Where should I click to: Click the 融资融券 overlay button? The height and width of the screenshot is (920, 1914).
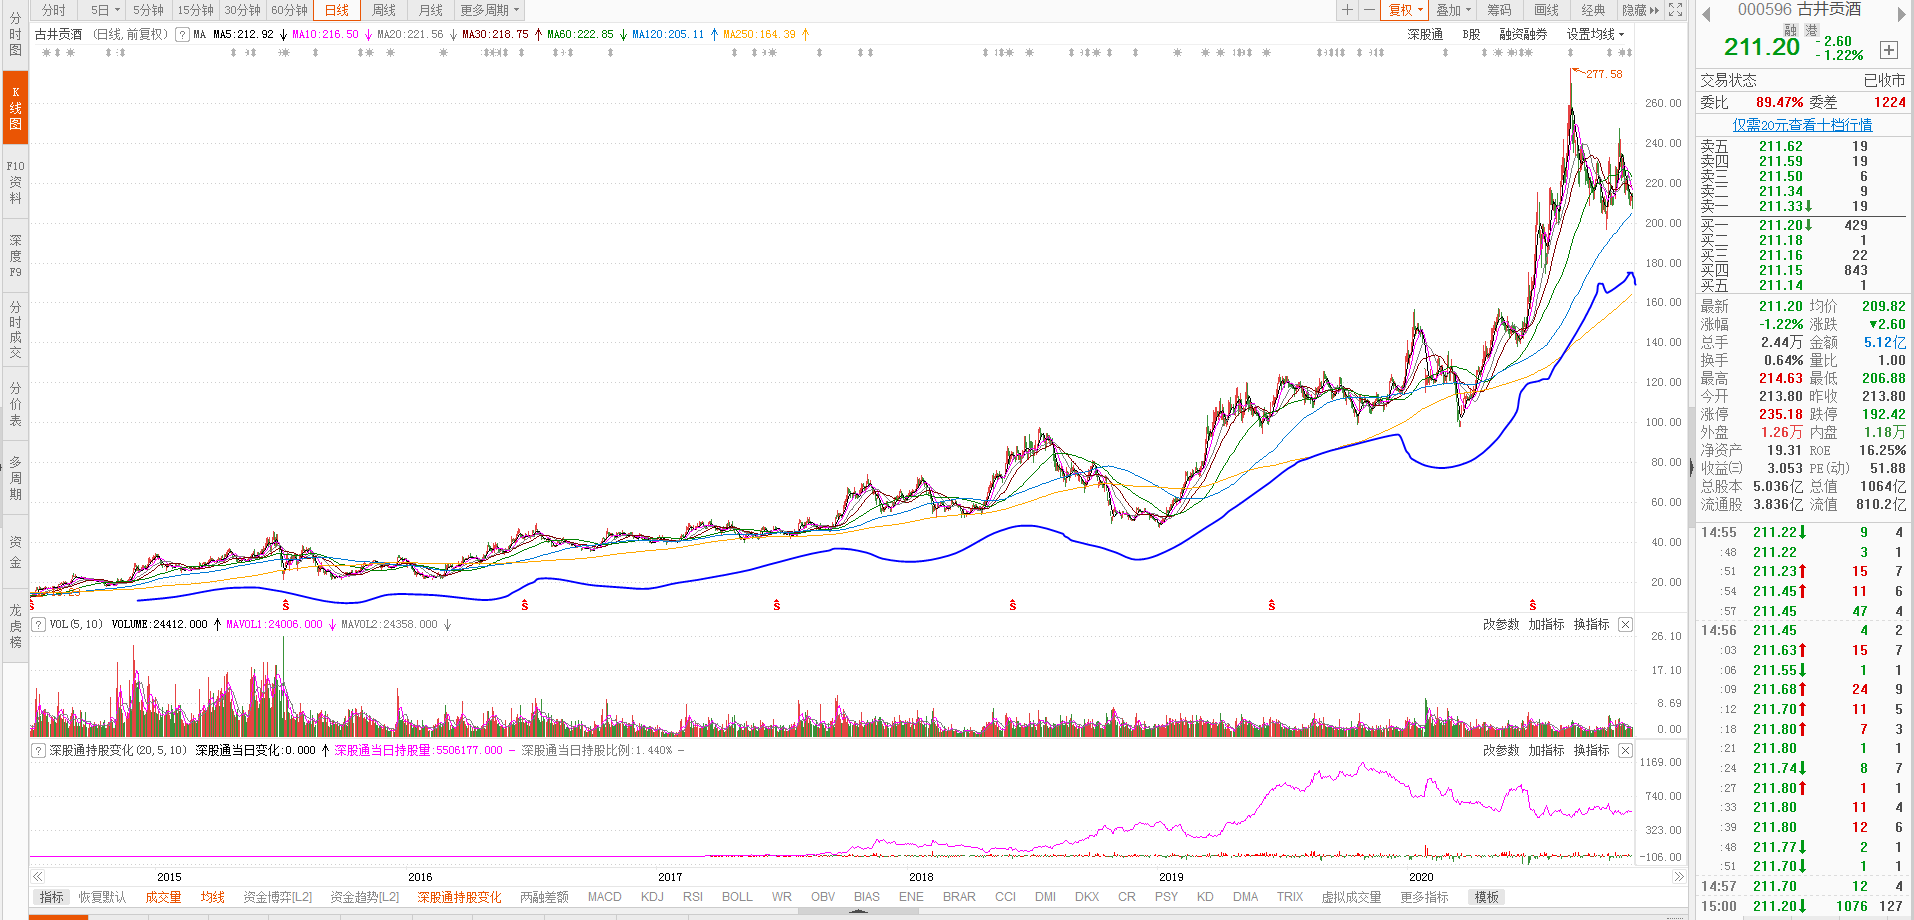point(1523,34)
